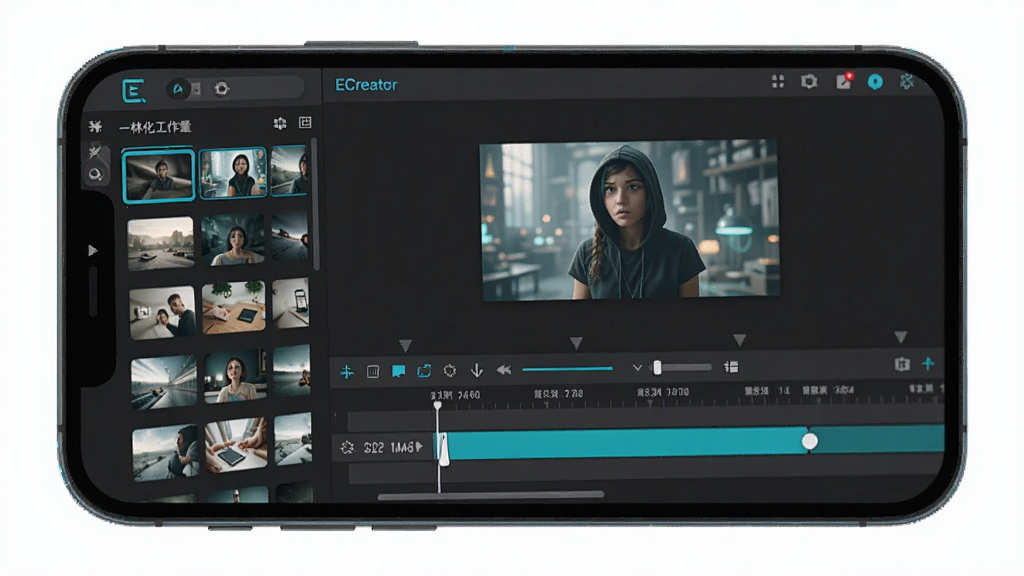Open the gray settings icon in the top-right header
This screenshot has height=576, width=1024.
pos(809,82)
